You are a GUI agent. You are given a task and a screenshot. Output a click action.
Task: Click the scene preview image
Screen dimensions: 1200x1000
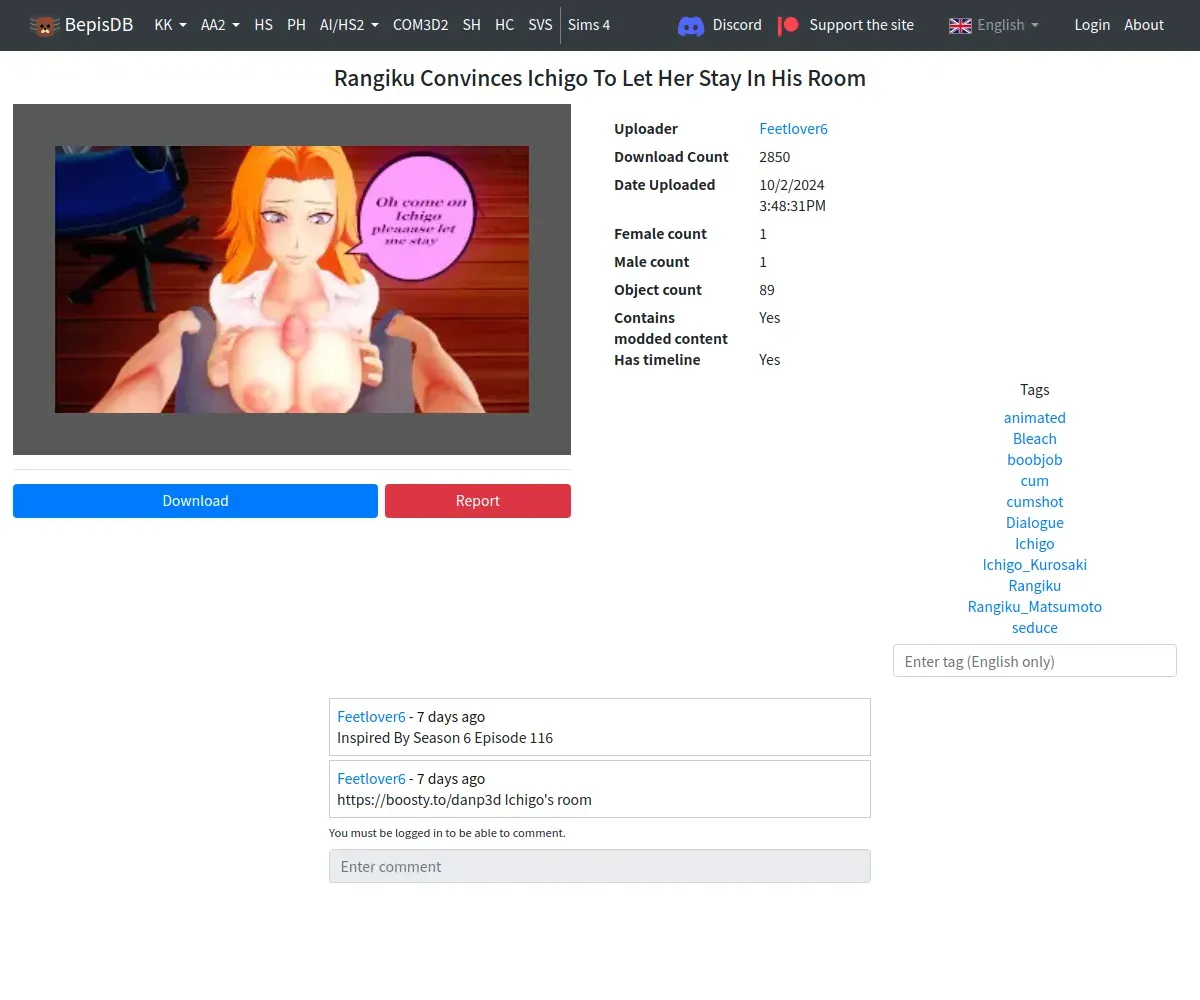tap(292, 280)
